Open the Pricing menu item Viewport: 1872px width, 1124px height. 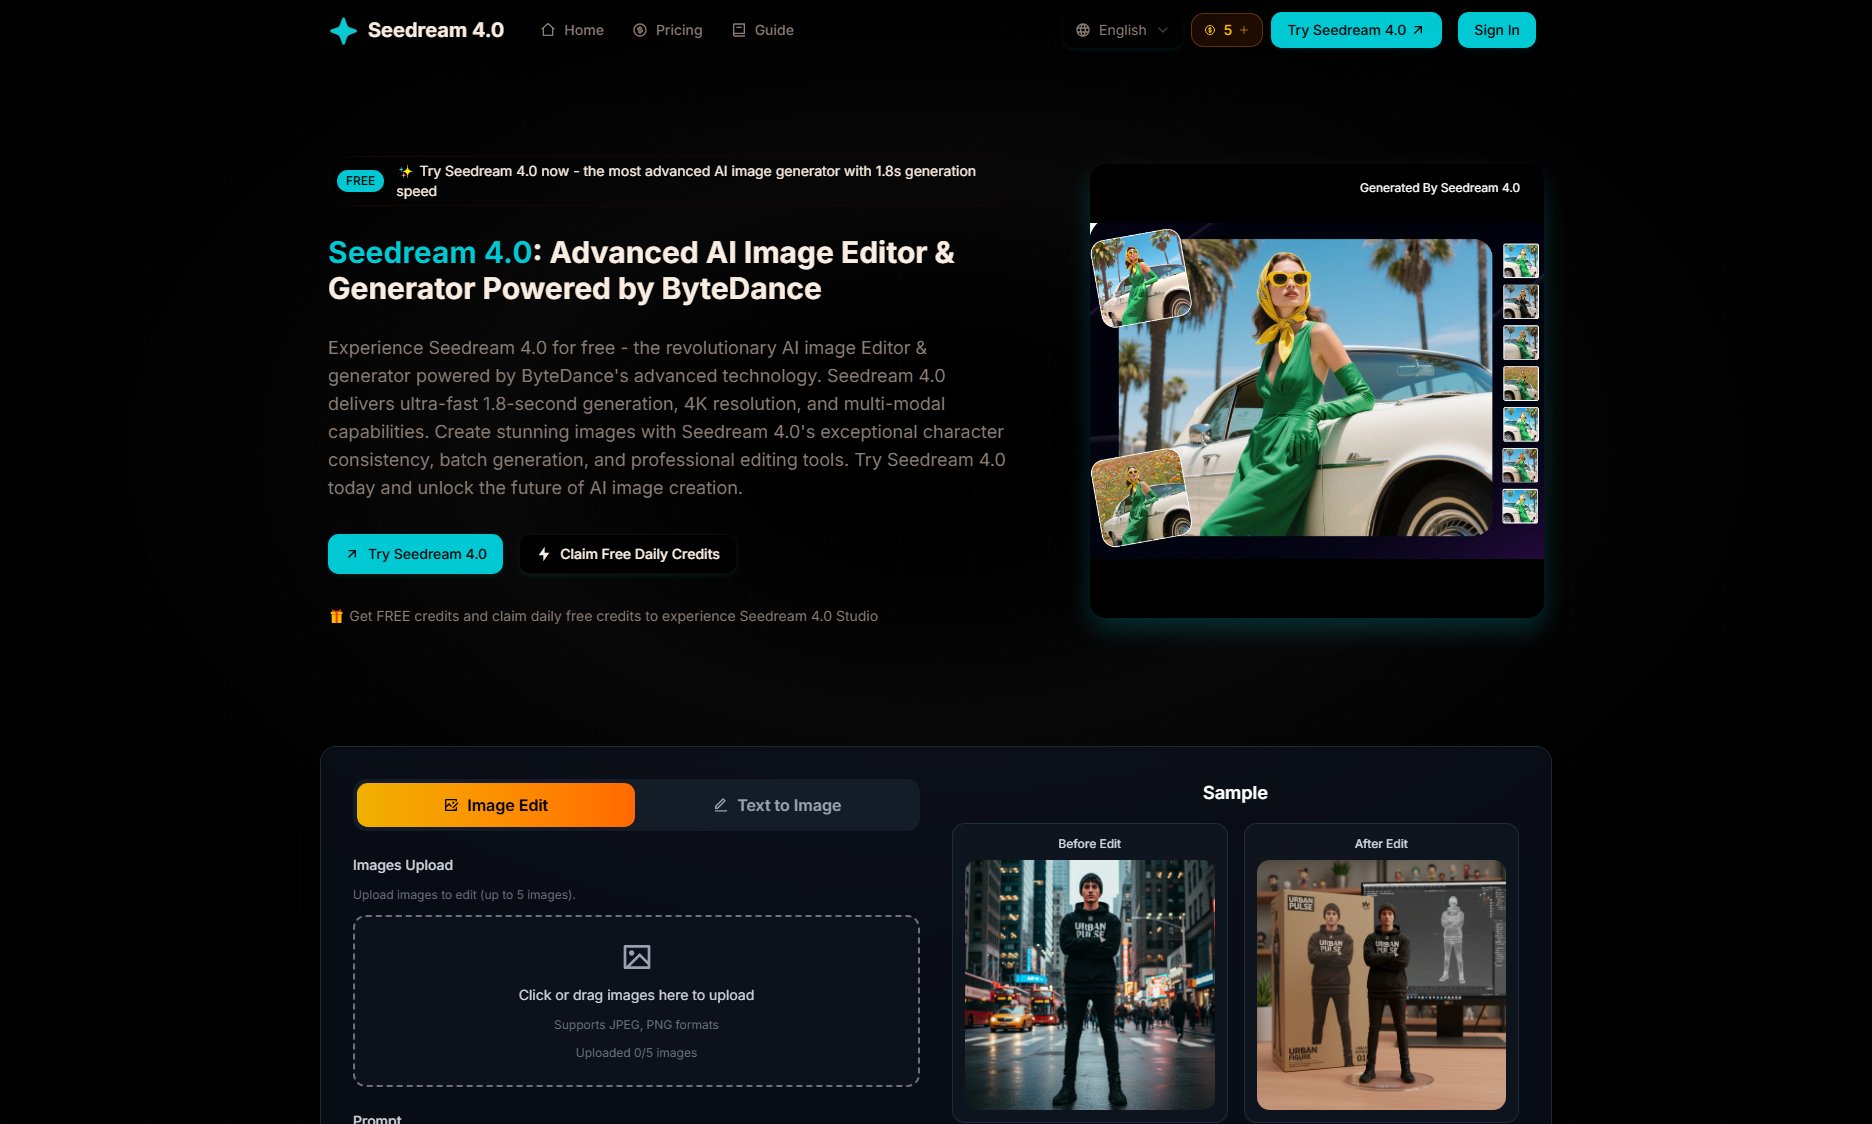point(668,30)
